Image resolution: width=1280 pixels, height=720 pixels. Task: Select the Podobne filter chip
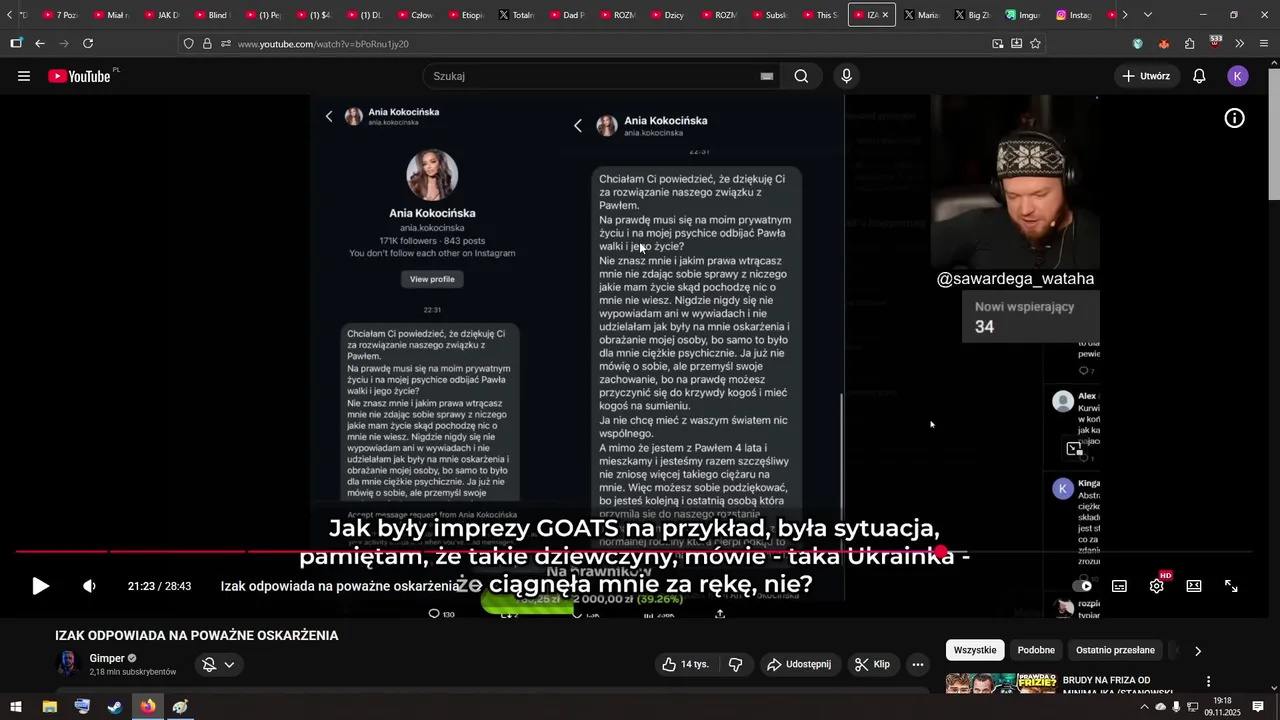click(x=1036, y=650)
